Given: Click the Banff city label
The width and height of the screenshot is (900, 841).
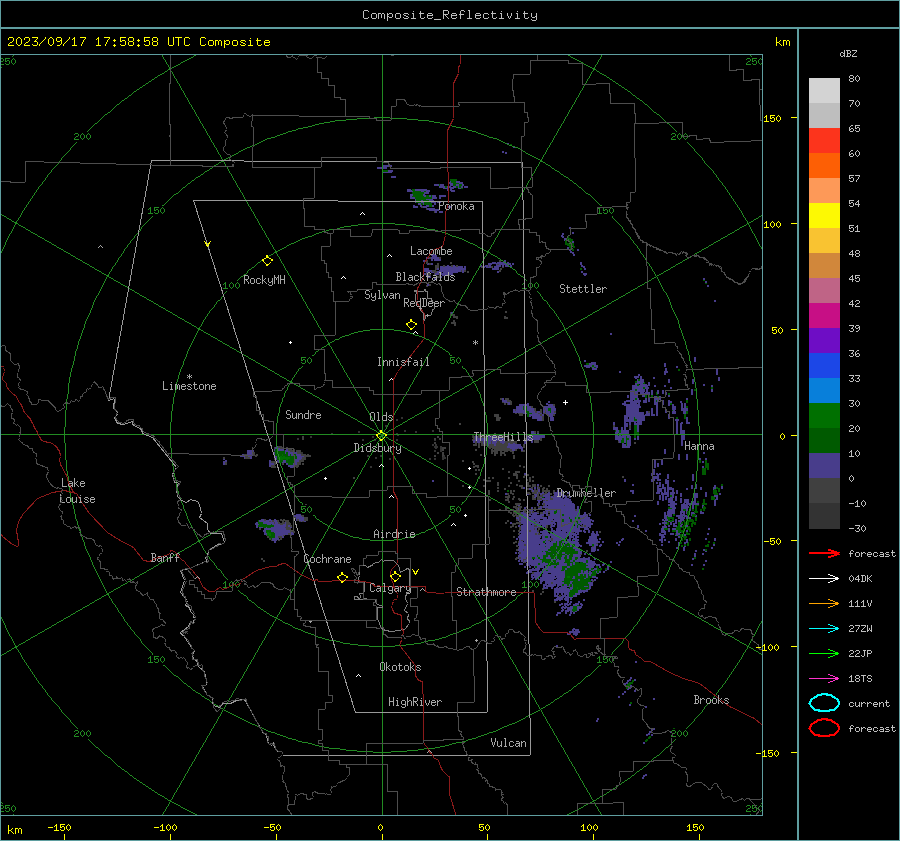Looking at the screenshot, I should [165, 557].
